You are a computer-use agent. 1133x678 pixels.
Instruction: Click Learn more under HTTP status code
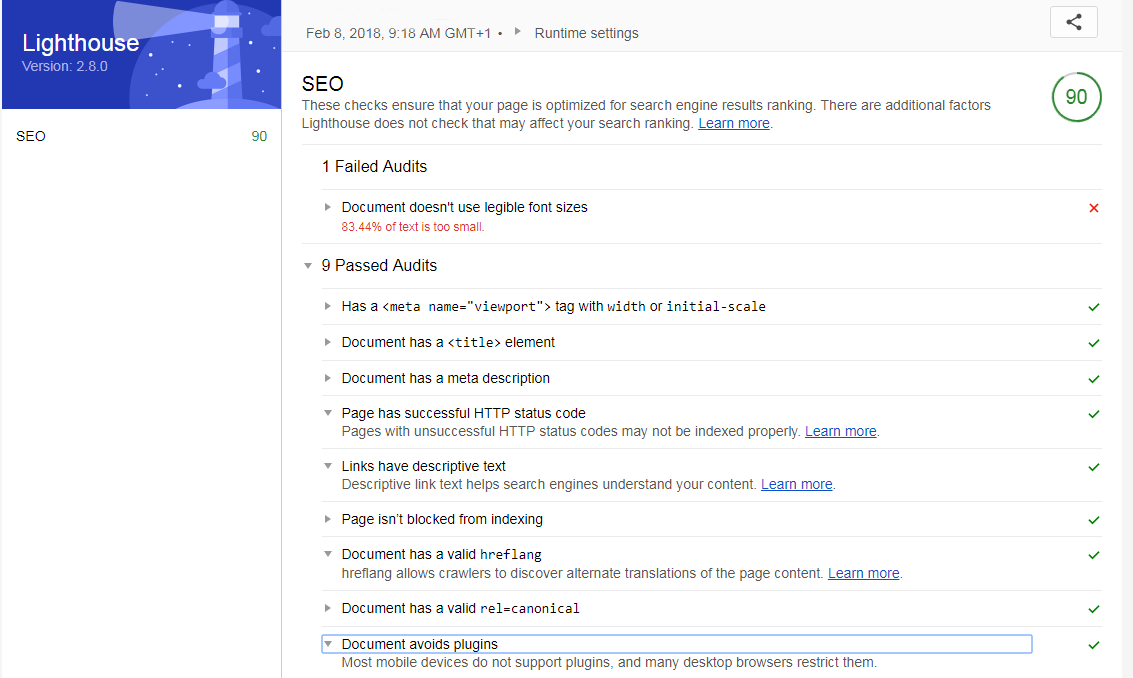tap(840, 431)
